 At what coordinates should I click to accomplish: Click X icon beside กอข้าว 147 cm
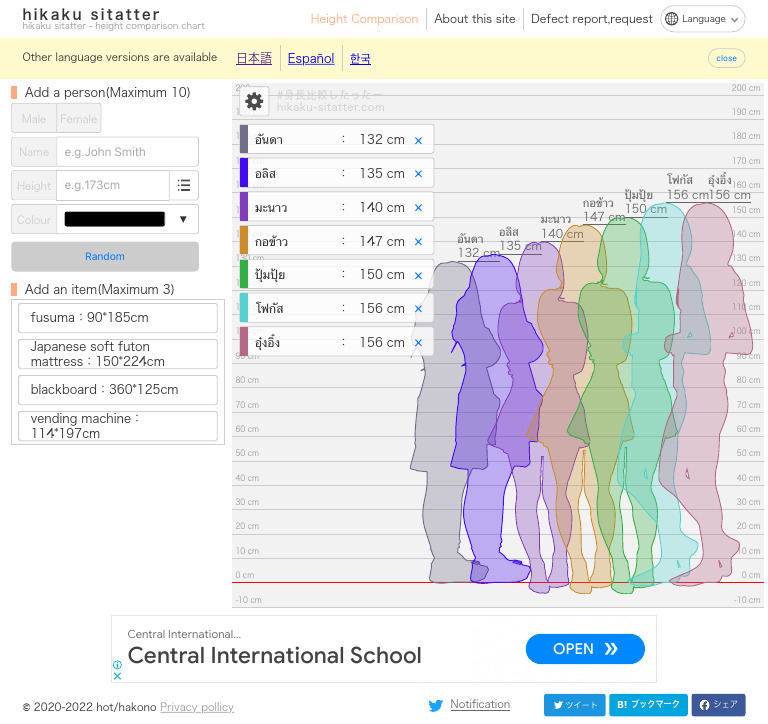[x=418, y=242]
